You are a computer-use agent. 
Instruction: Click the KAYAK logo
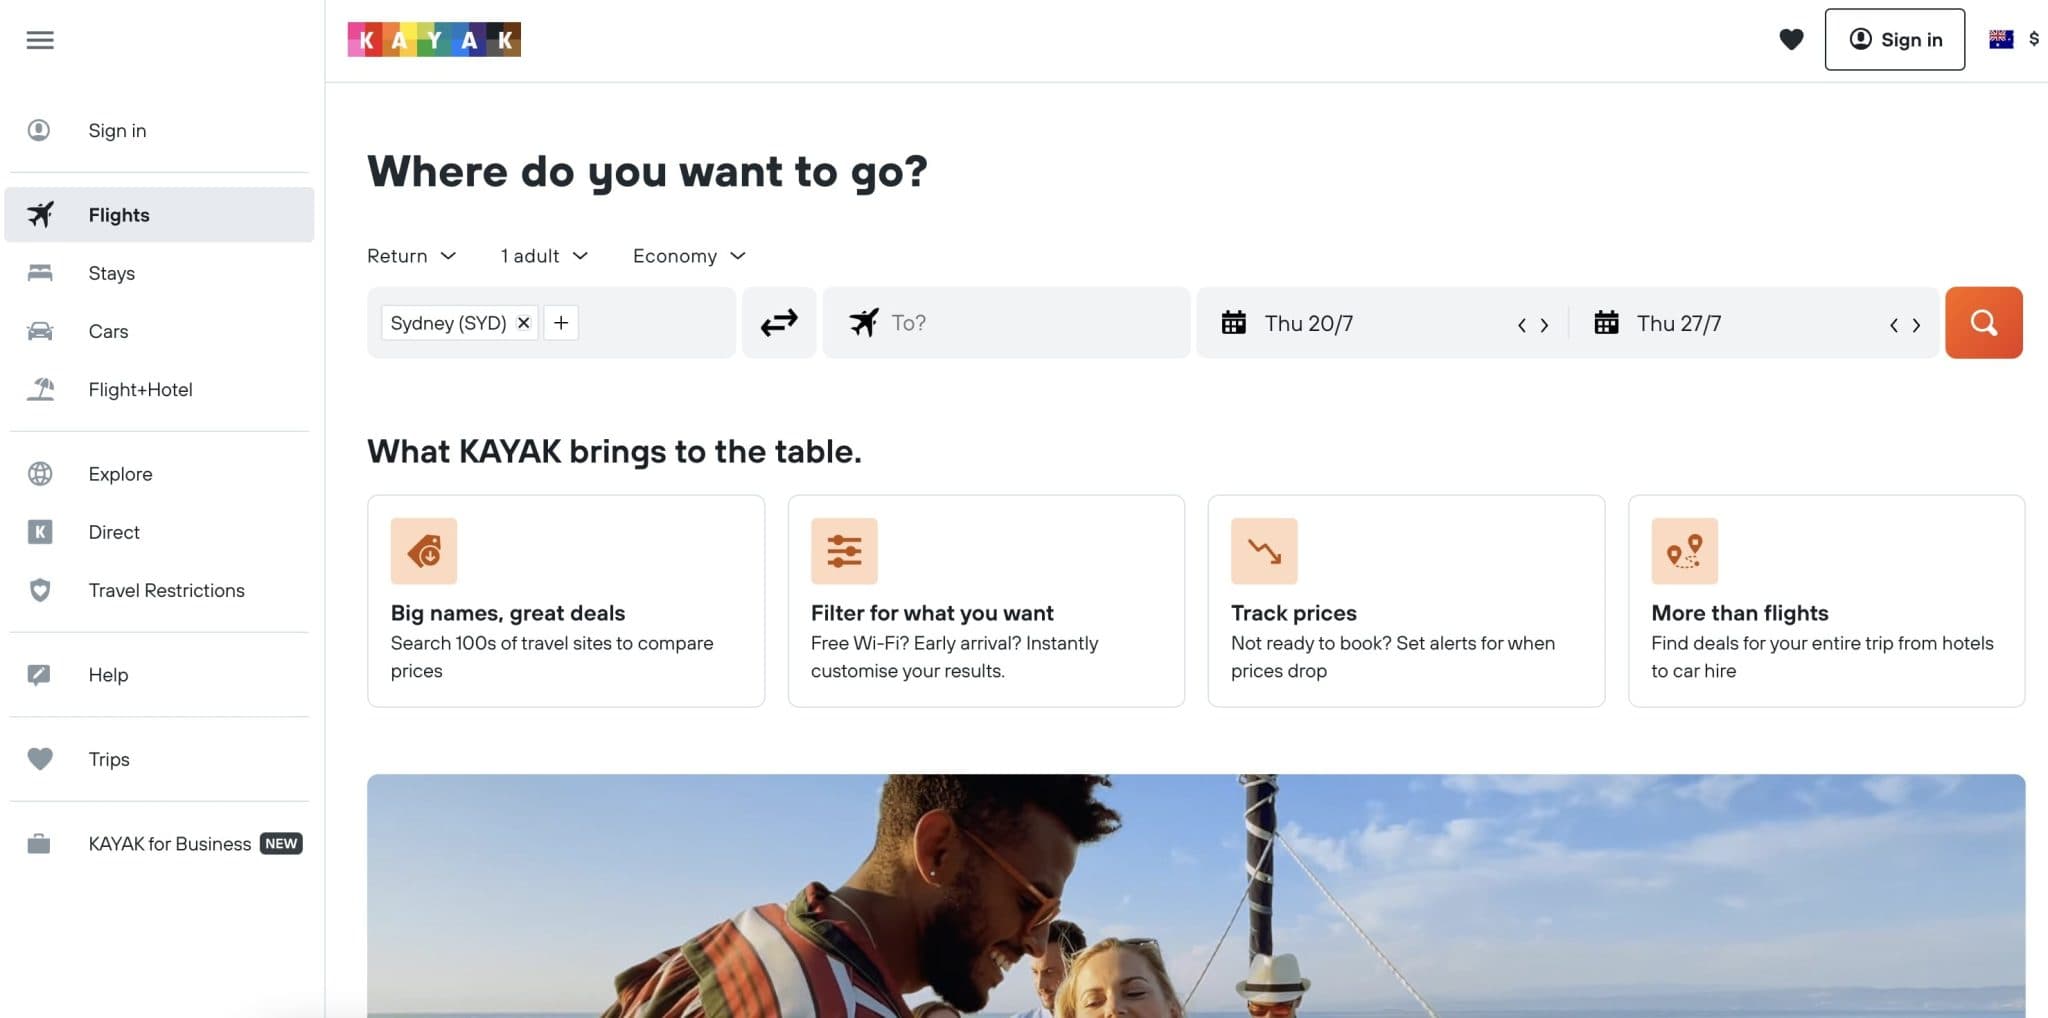click(434, 39)
